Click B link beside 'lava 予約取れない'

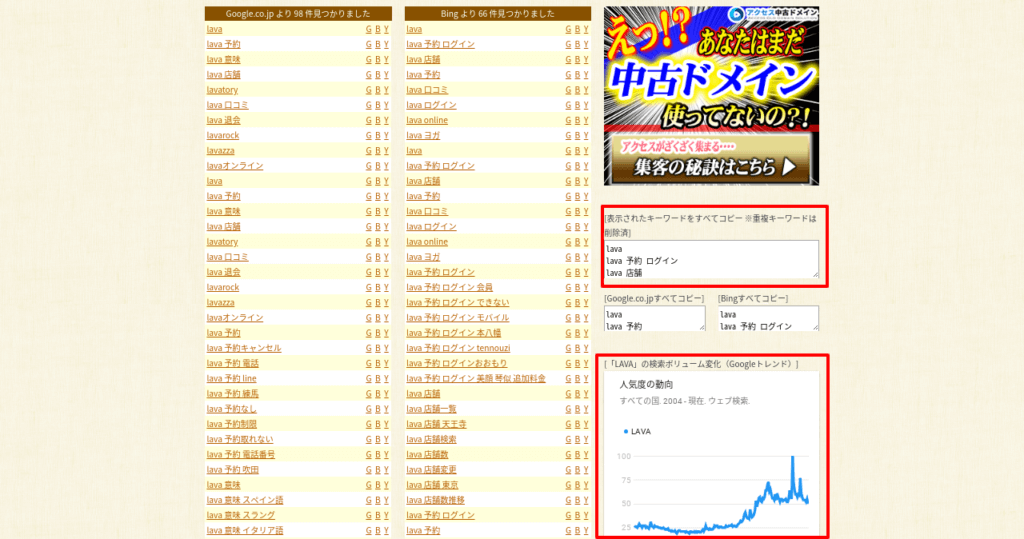coord(377,439)
